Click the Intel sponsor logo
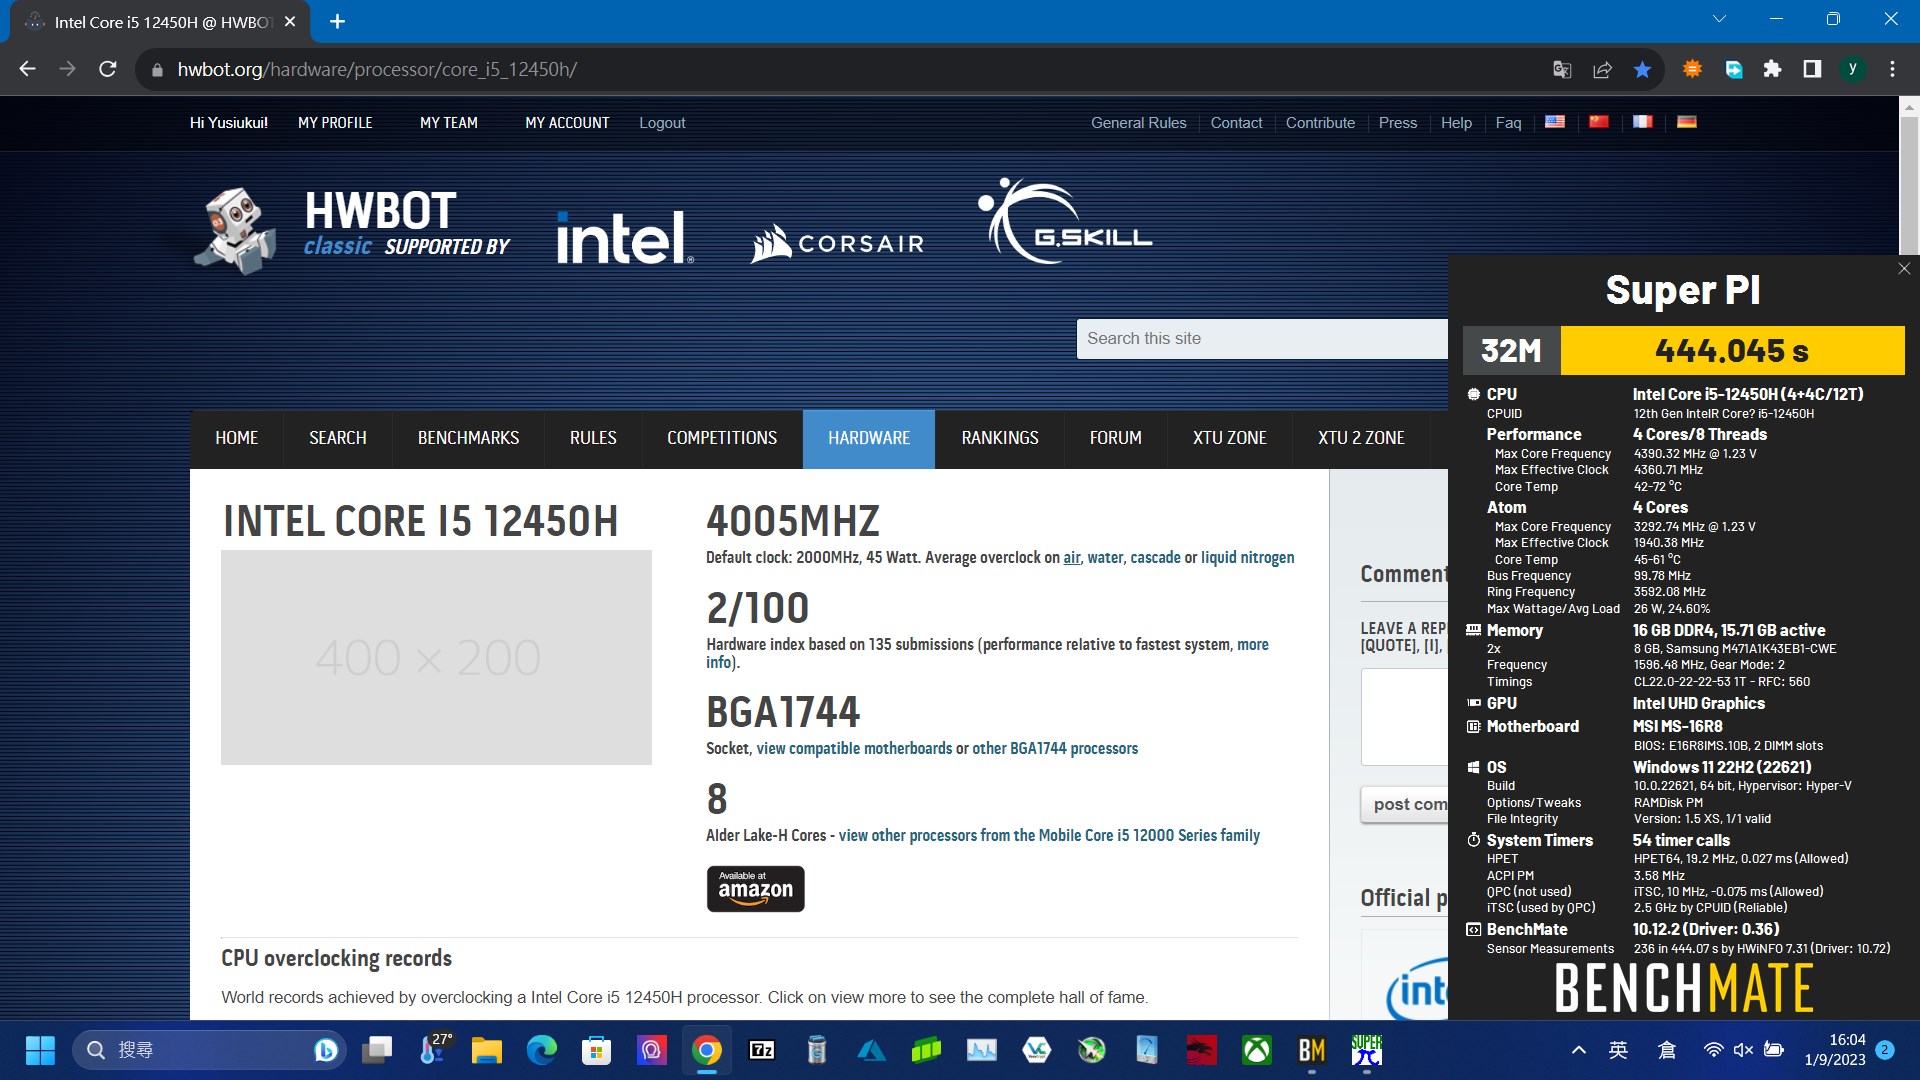The width and height of the screenshot is (1920, 1080). coord(625,237)
